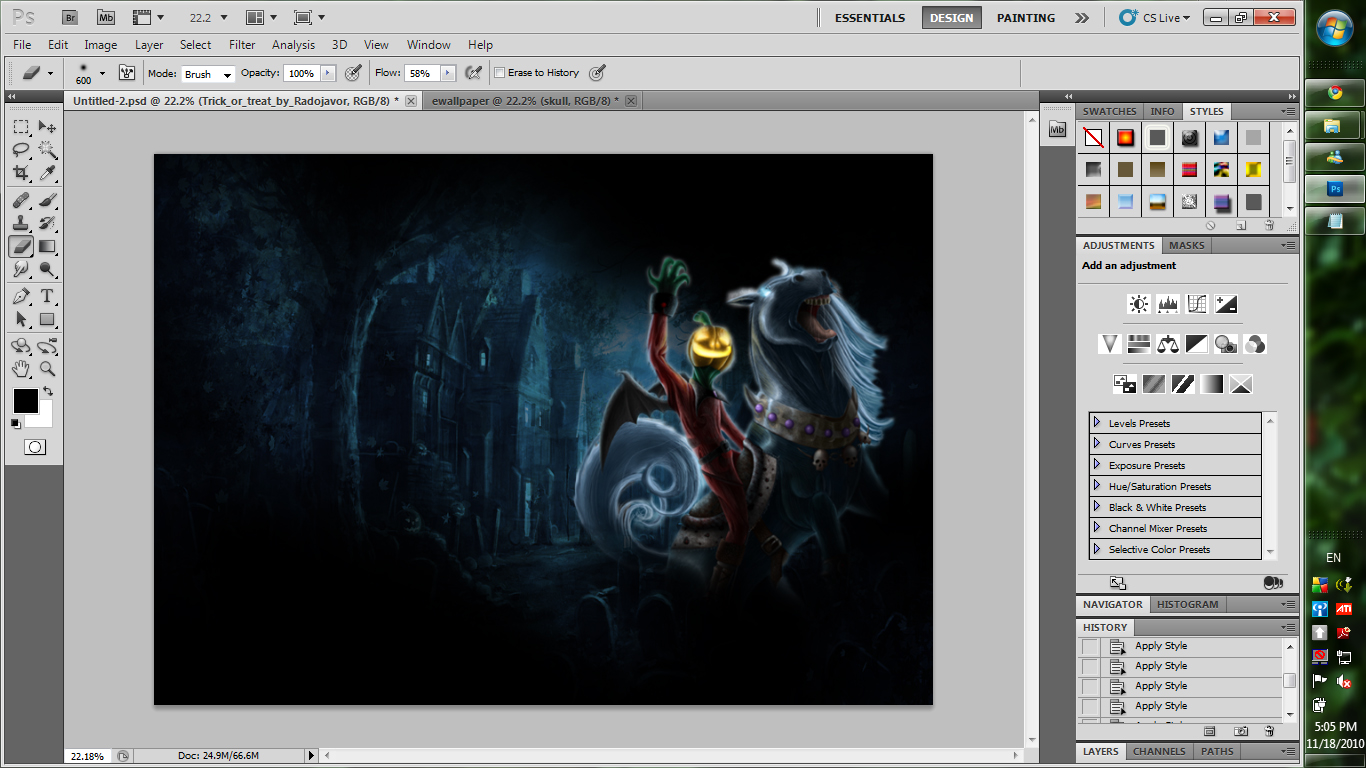Select the Pen tool
1366x768 pixels.
[21, 297]
